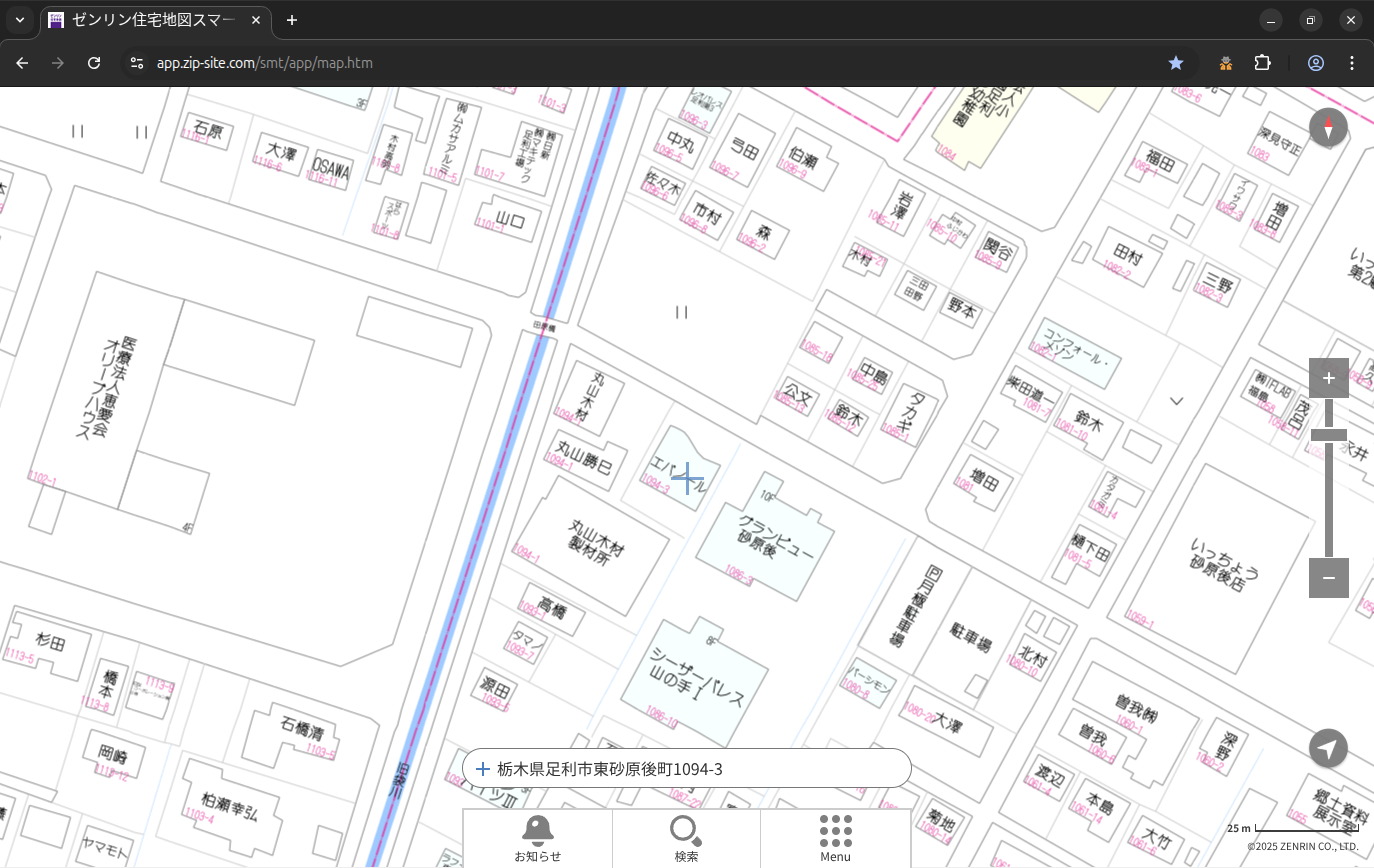The height and width of the screenshot is (868, 1374).
Task: Click the site information icon in address bar
Action: [x=137, y=63]
